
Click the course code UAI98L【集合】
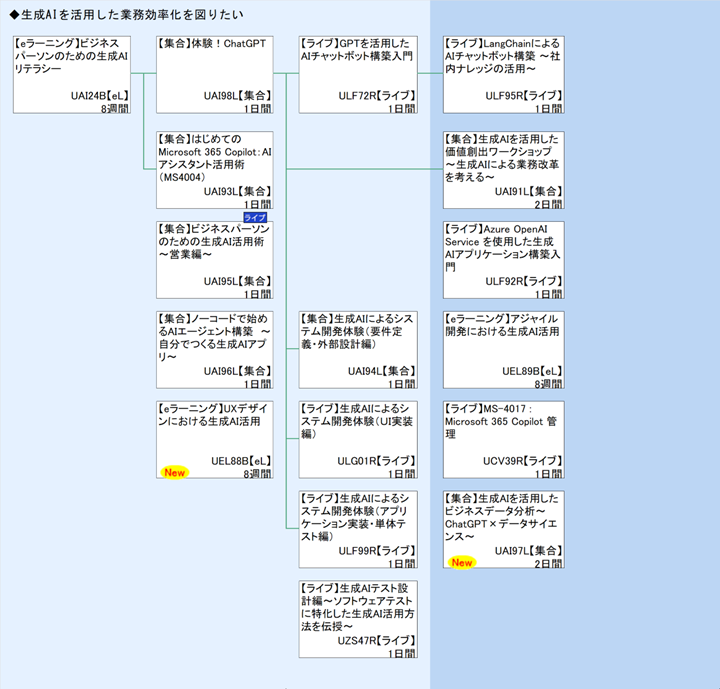point(238,96)
